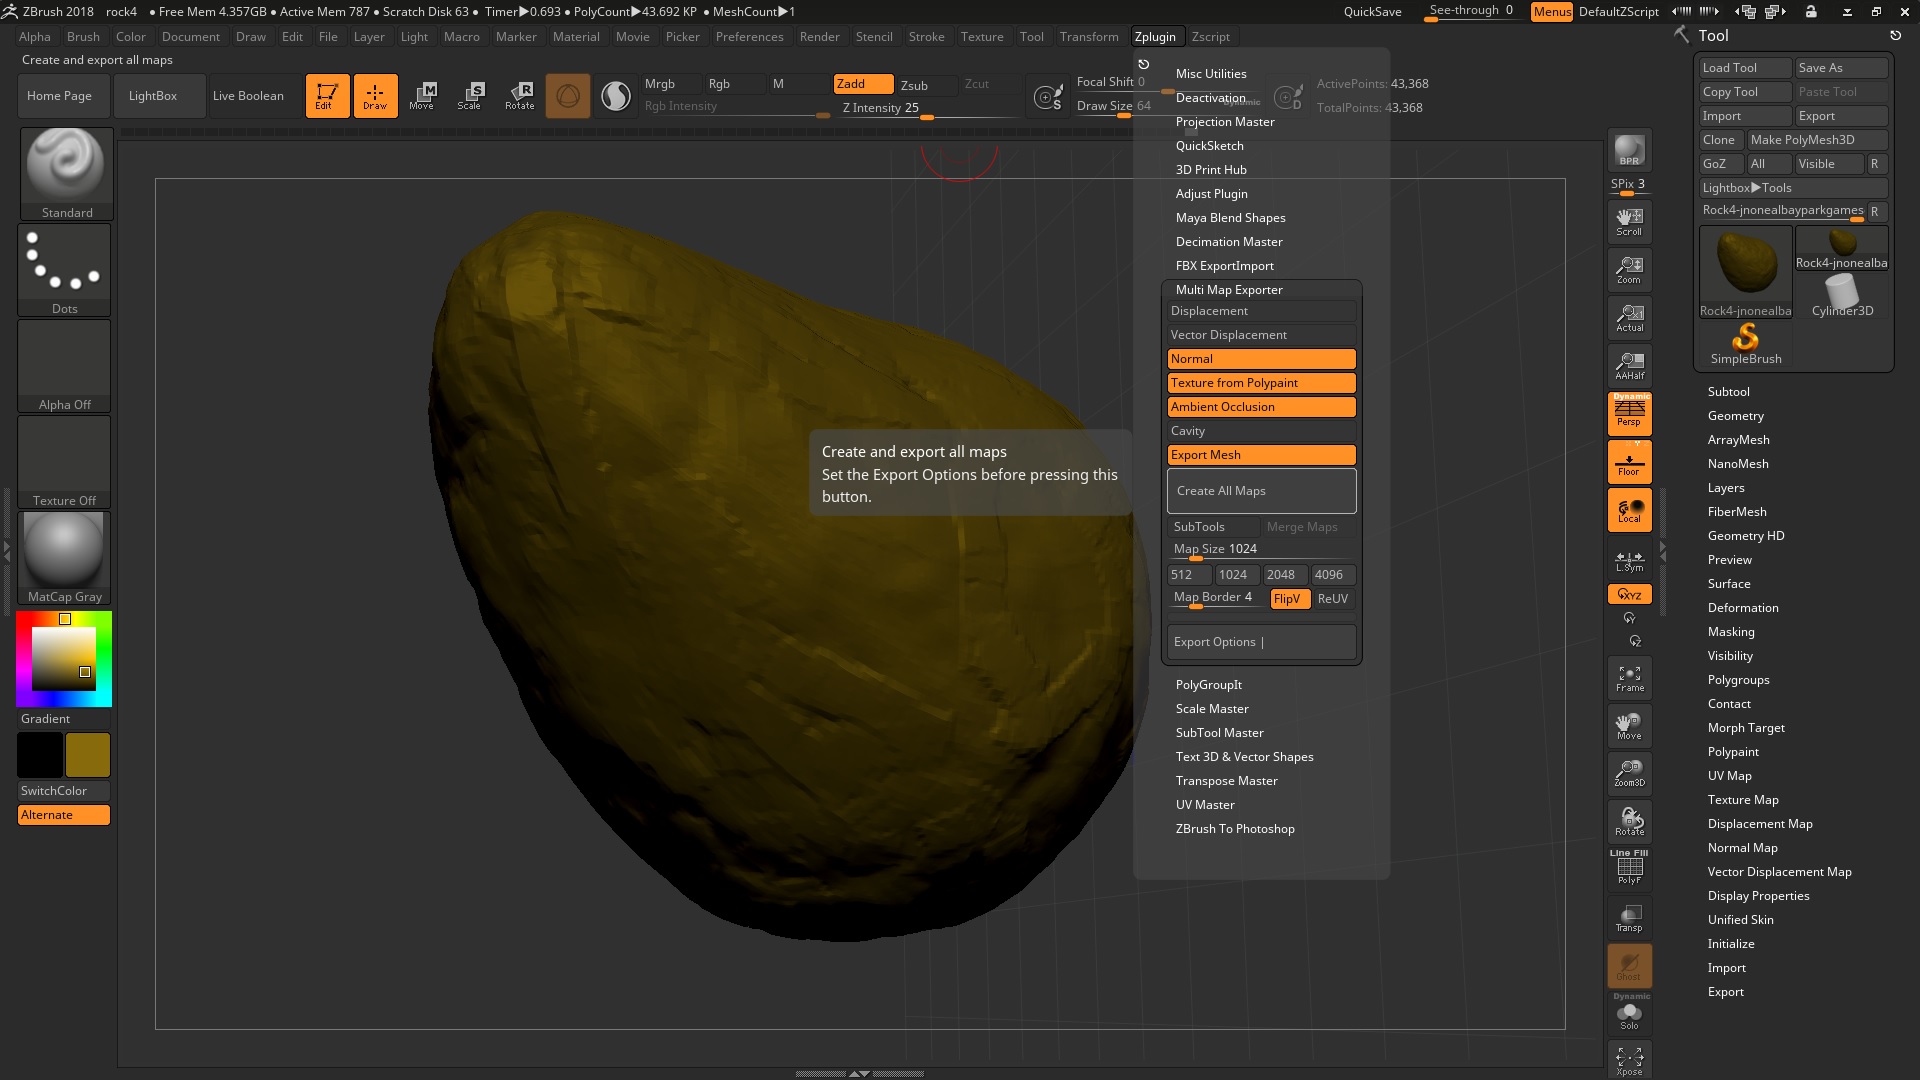Select the Rotate tool in top shelf
Image resolution: width=1920 pixels, height=1080 pixels.
coord(520,96)
